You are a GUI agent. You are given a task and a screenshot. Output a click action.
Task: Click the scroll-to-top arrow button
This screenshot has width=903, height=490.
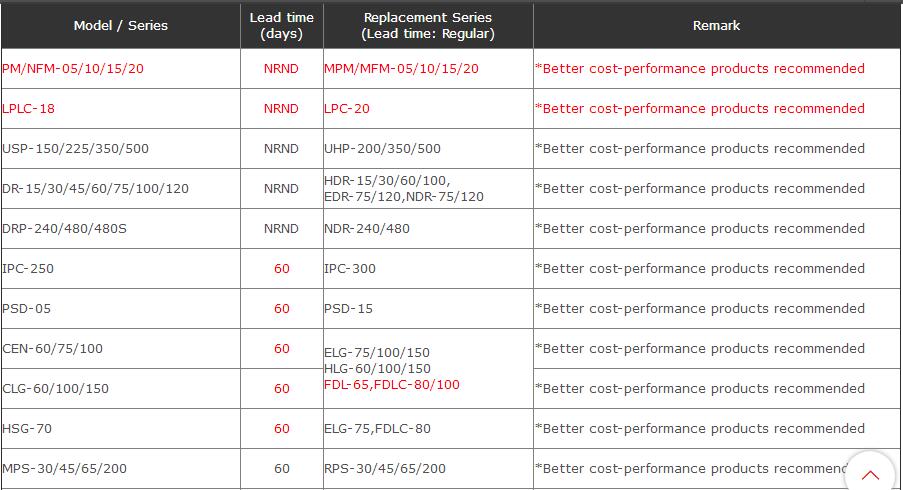click(870, 475)
